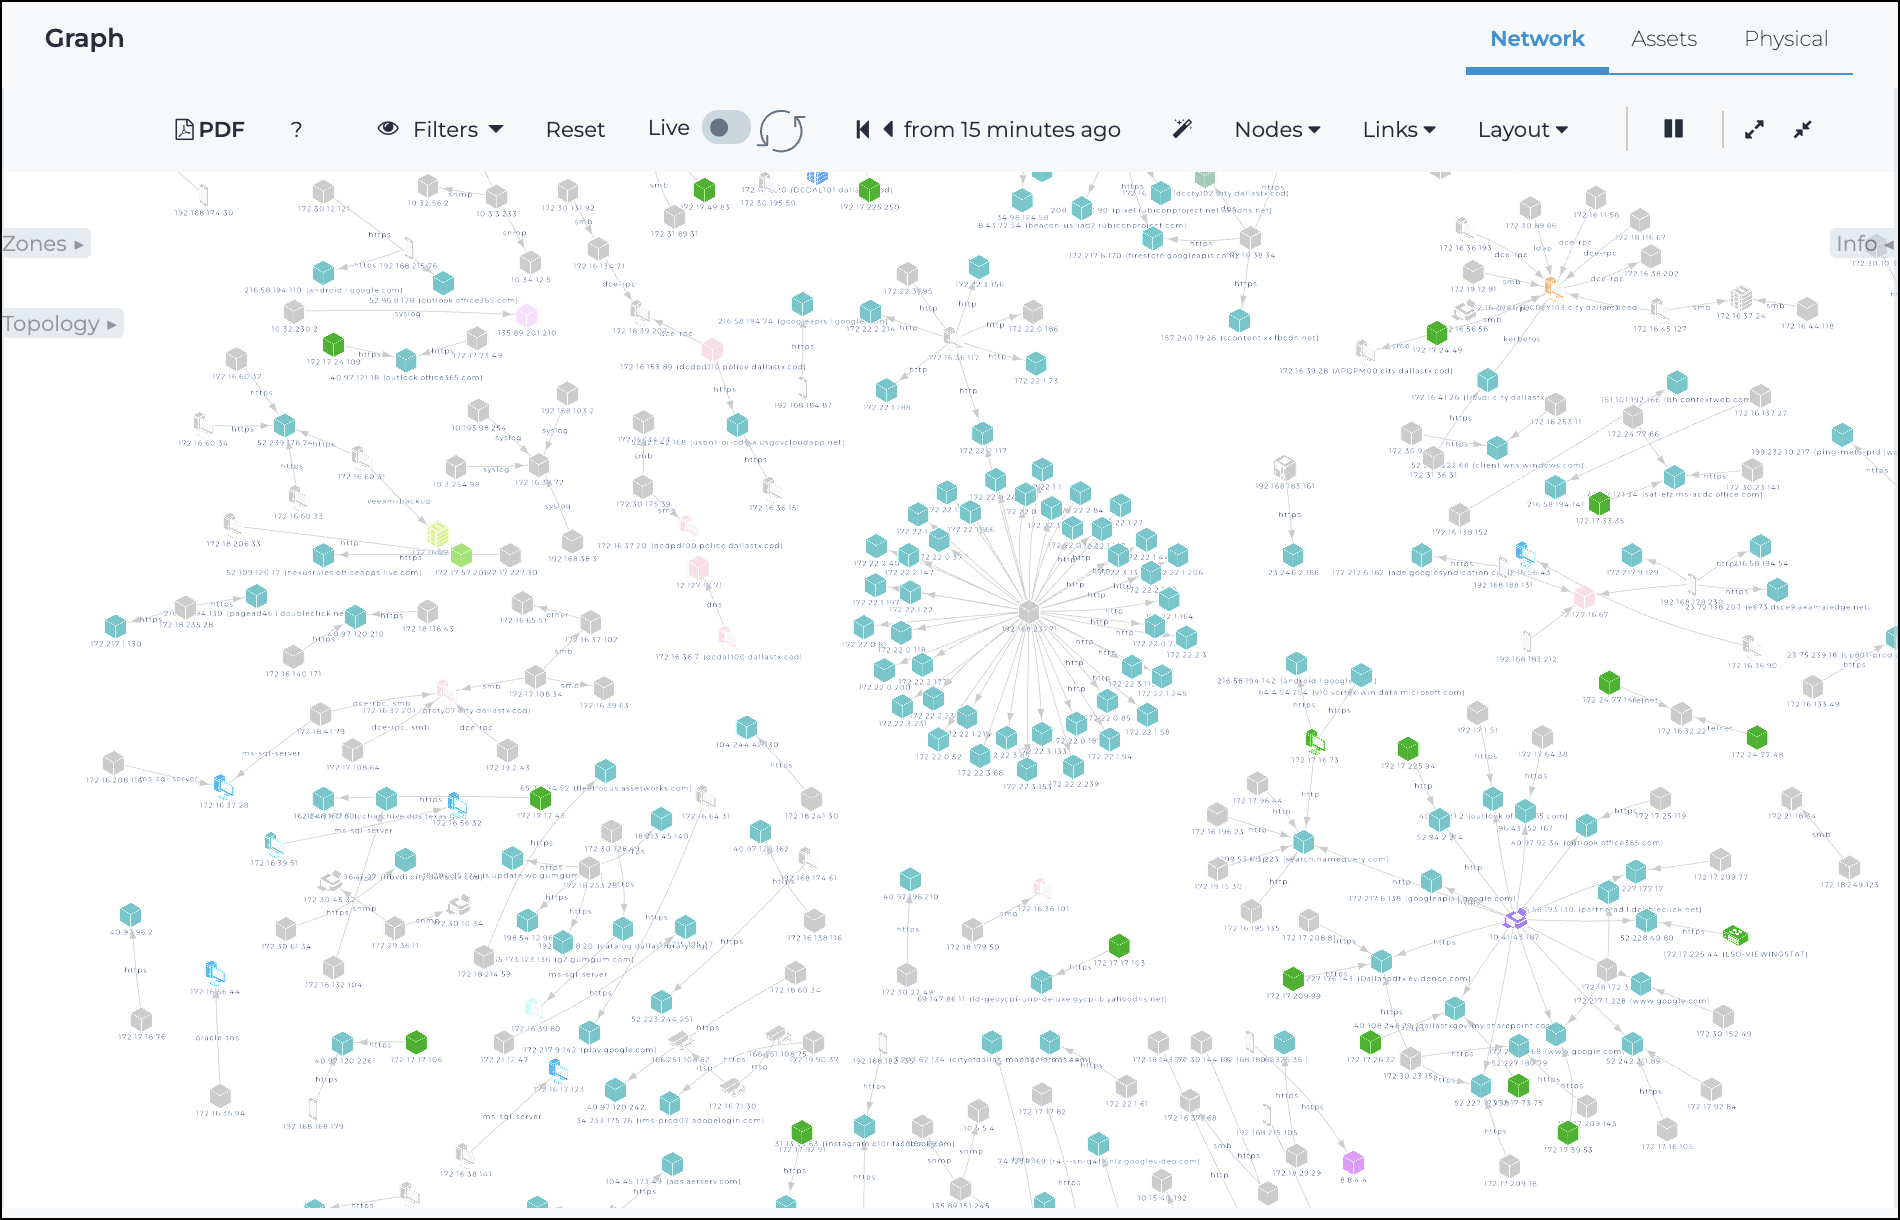Pause the graph animation
Image resolution: width=1900 pixels, height=1220 pixels.
click(x=1673, y=129)
